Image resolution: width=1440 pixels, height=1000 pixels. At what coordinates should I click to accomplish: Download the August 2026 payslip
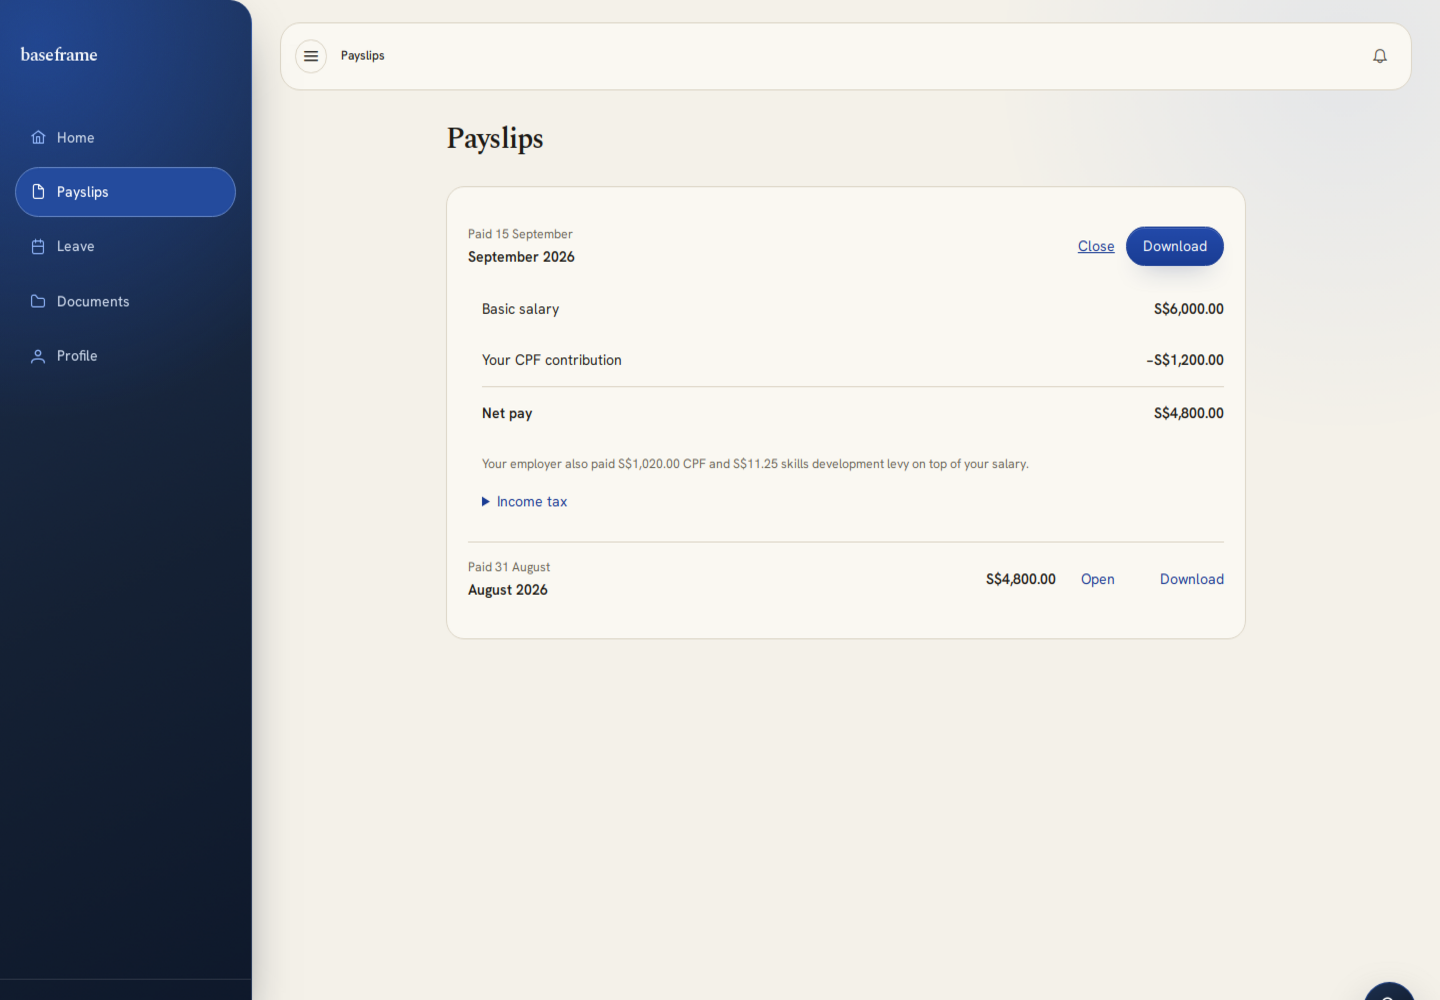(1192, 579)
